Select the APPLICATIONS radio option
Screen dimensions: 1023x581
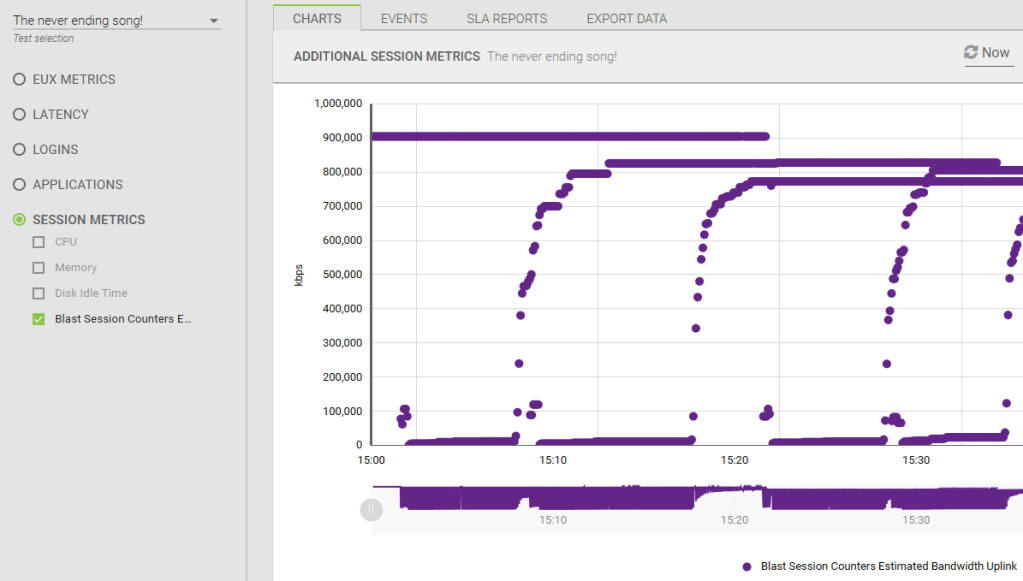(x=19, y=184)
